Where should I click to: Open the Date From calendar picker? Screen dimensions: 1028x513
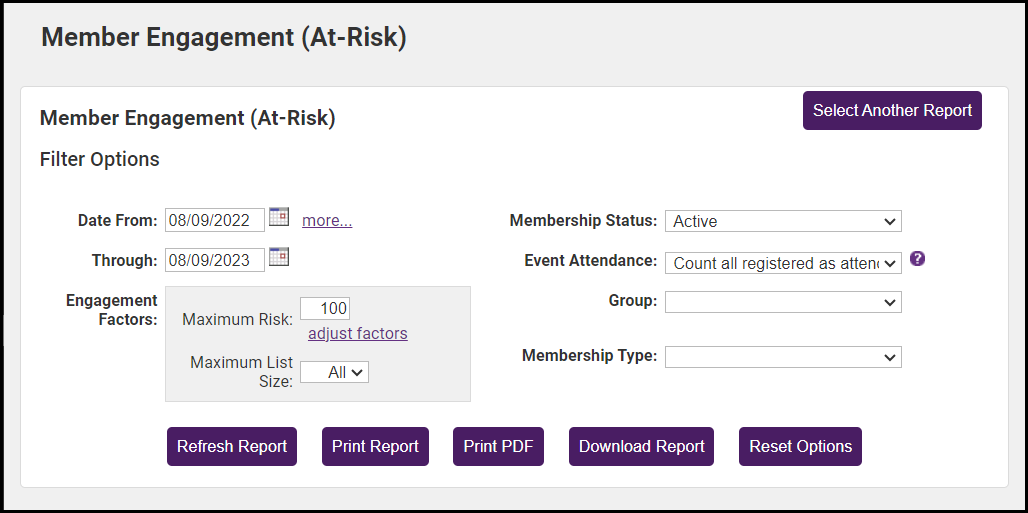tap(279, 217)
